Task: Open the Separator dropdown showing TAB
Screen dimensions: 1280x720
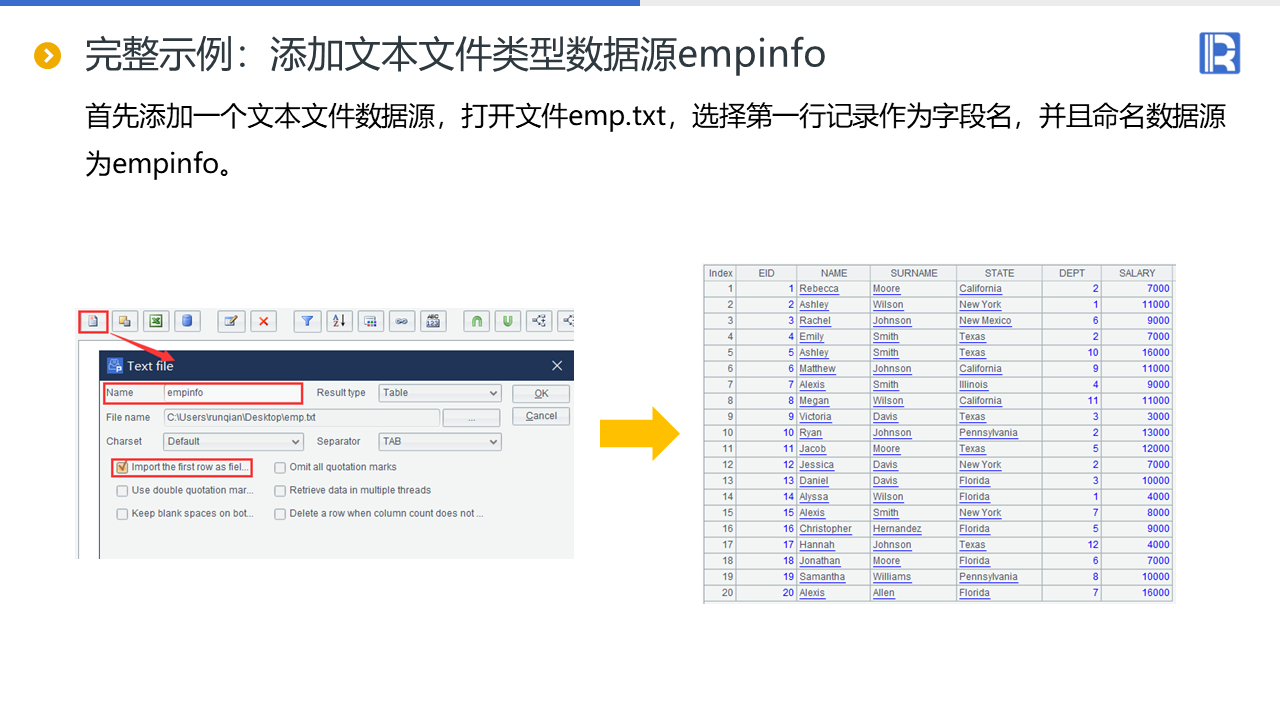Action: coord(440,441)
